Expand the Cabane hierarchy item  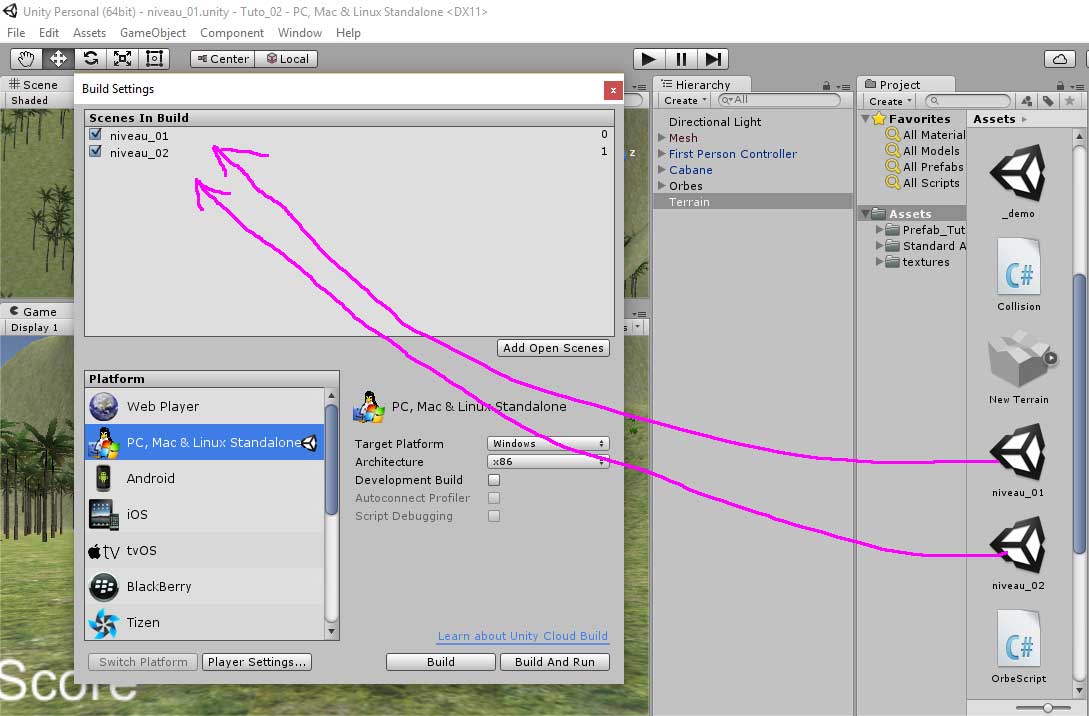tap(661, 170)
